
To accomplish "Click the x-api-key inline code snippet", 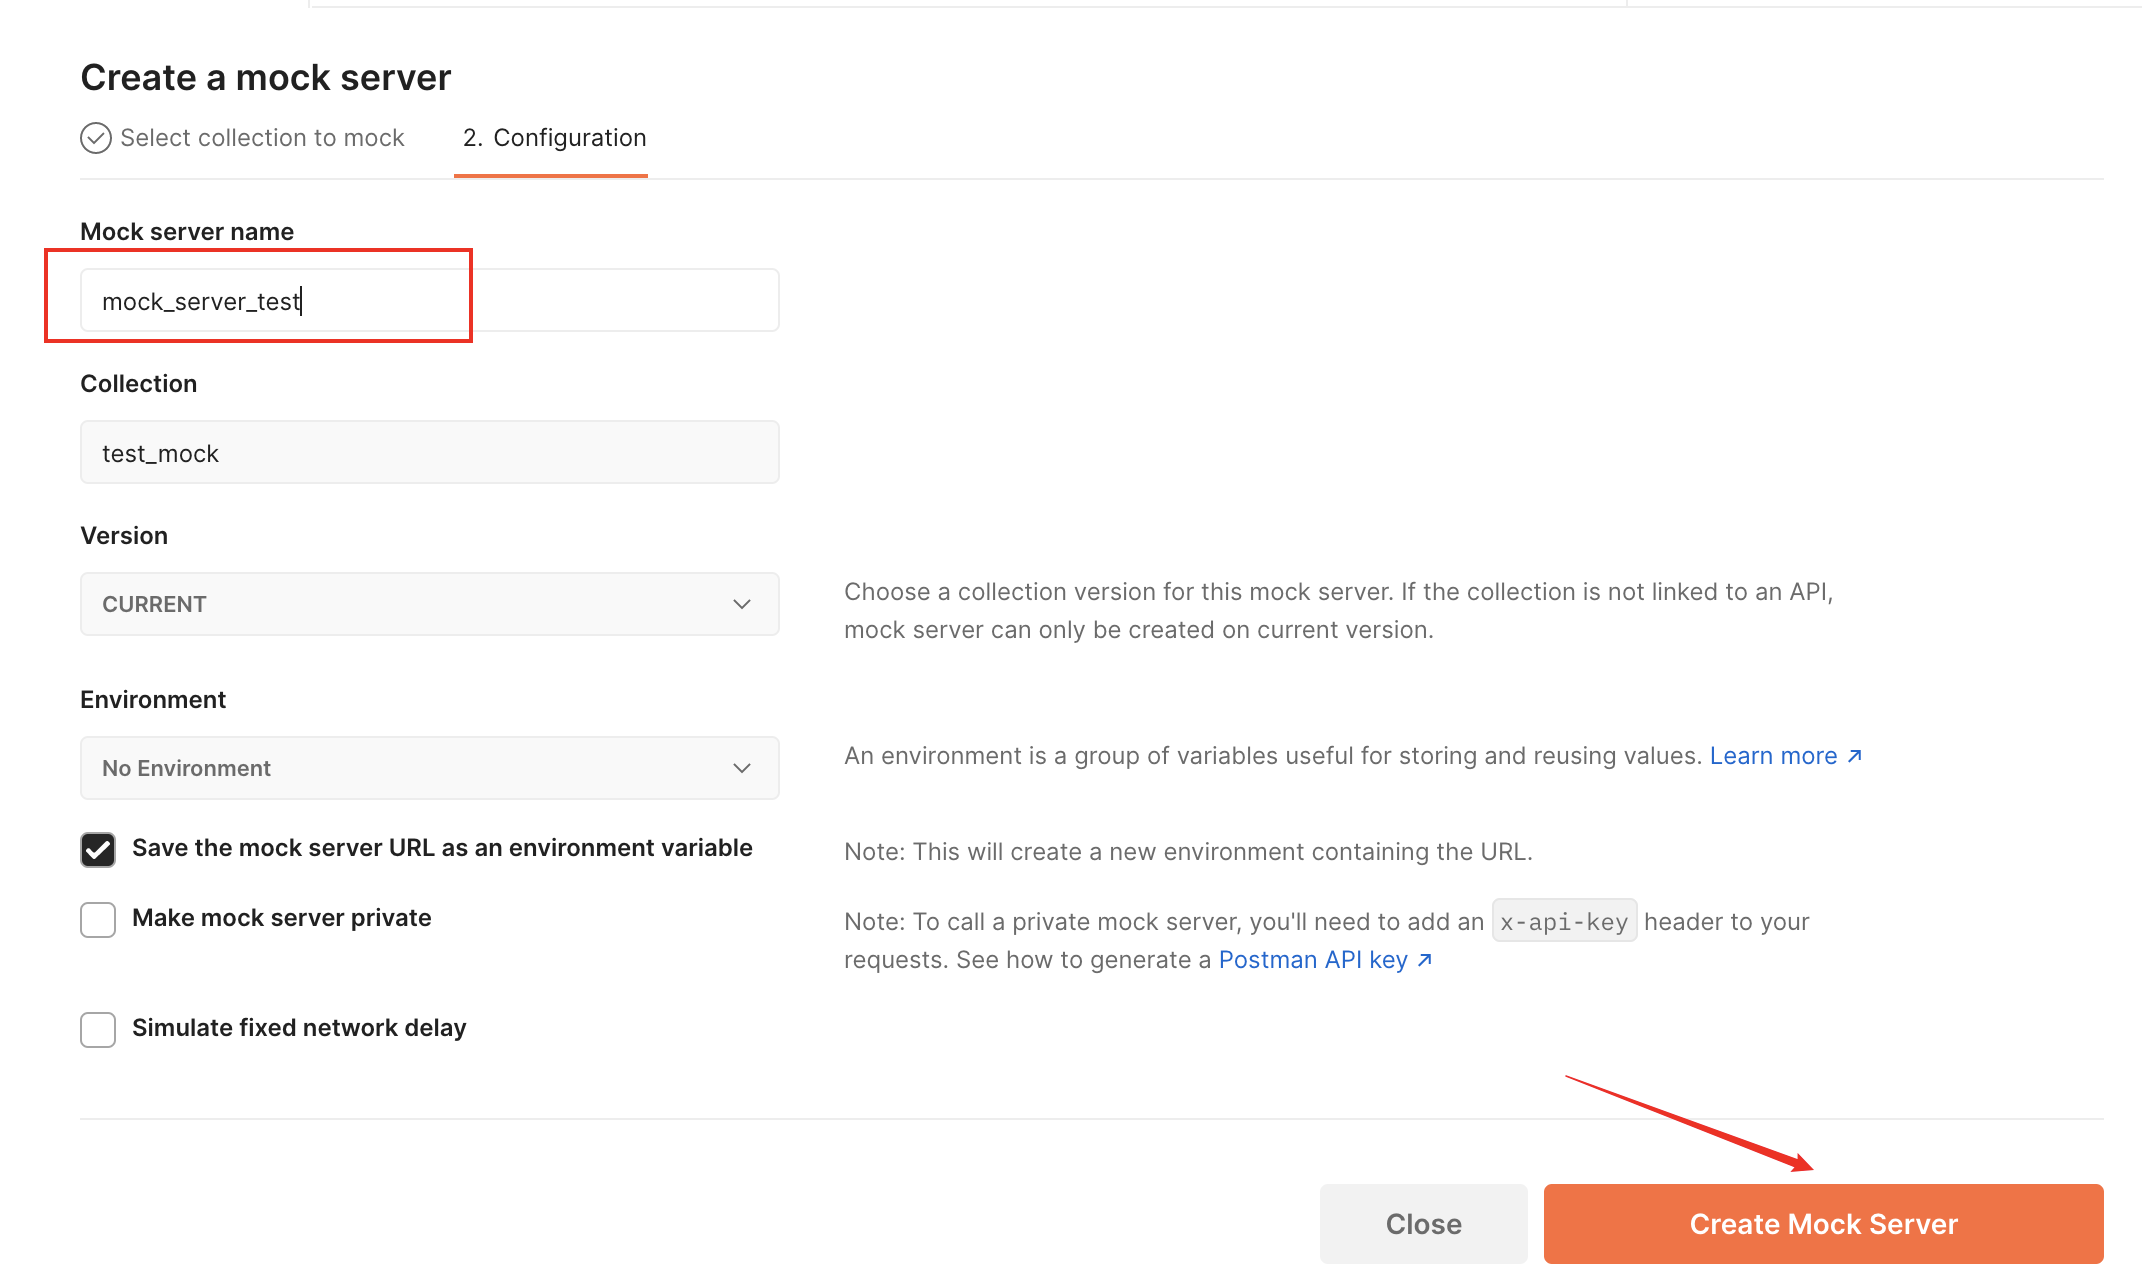I will point(1564,921).
